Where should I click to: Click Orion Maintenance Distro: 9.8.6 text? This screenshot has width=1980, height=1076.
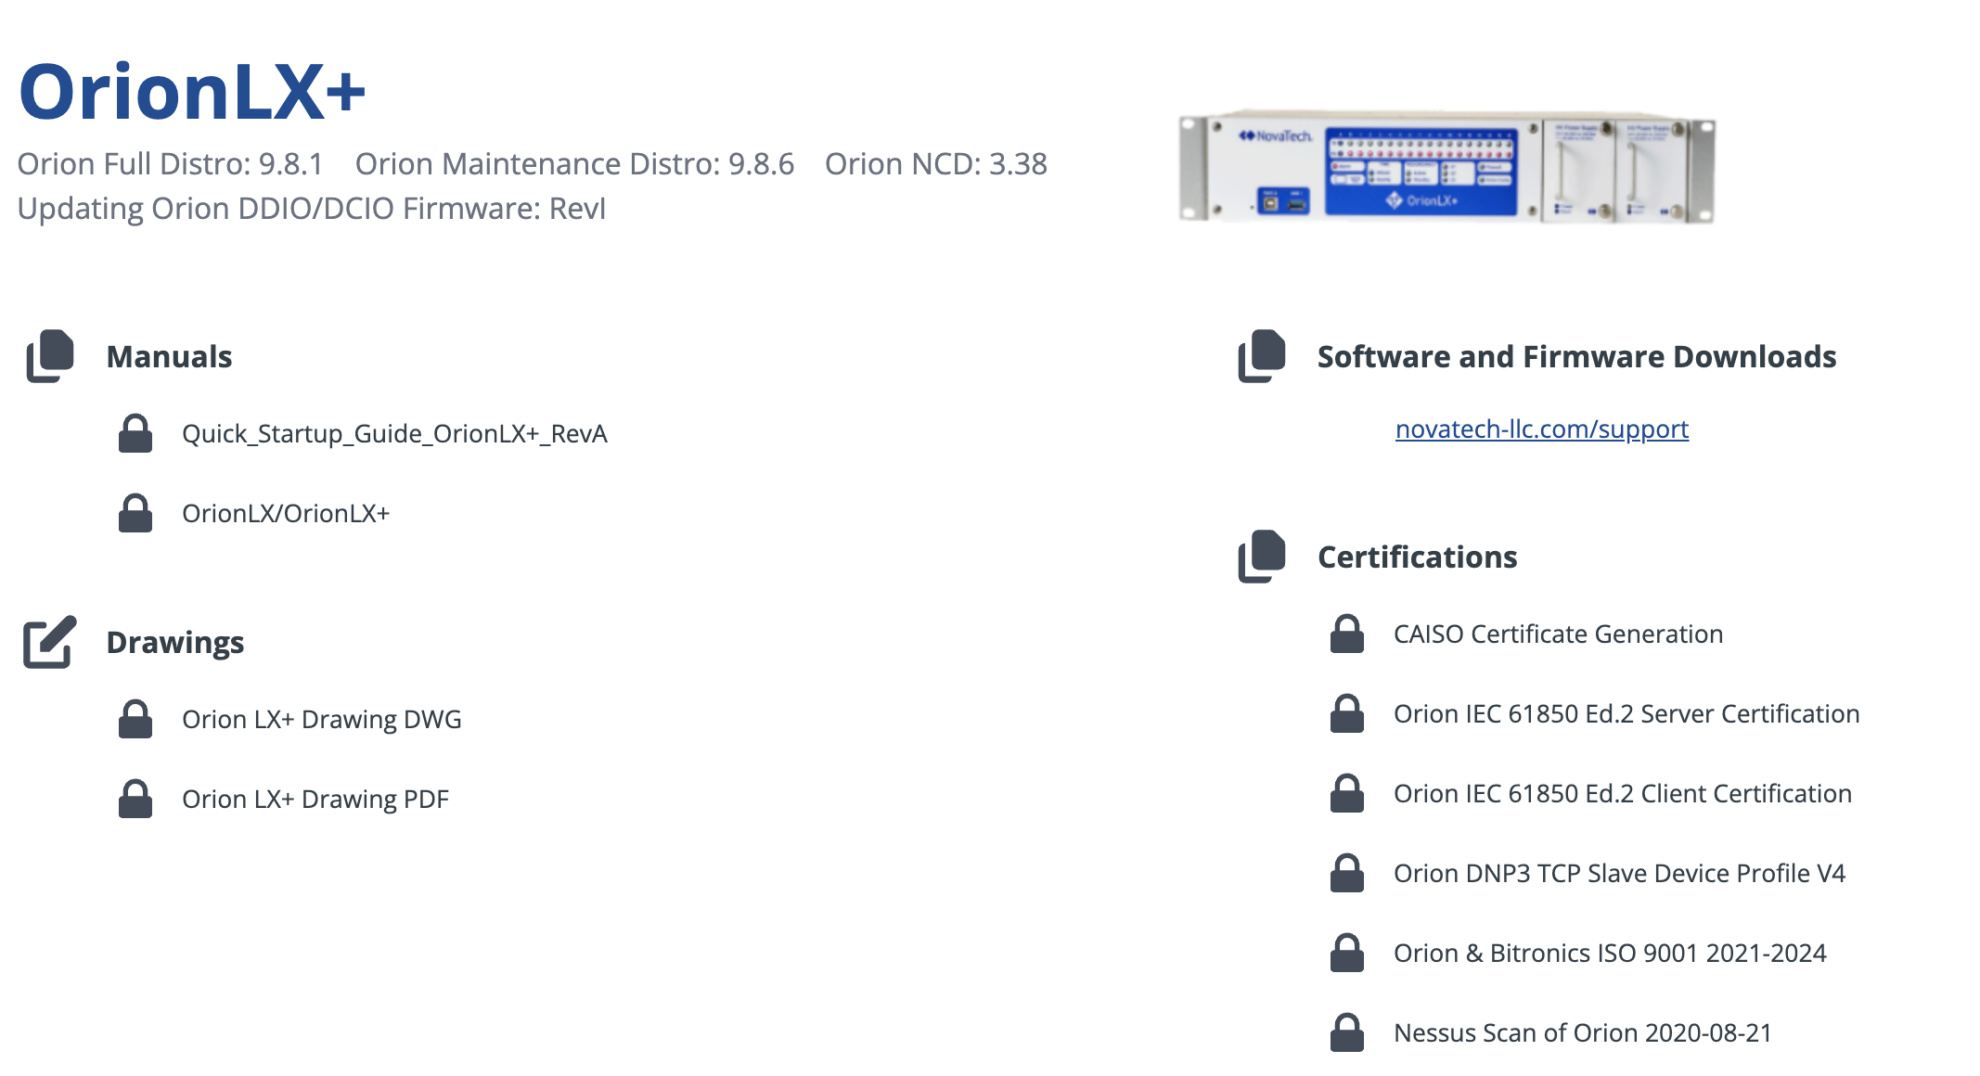[x=575, y=164]
